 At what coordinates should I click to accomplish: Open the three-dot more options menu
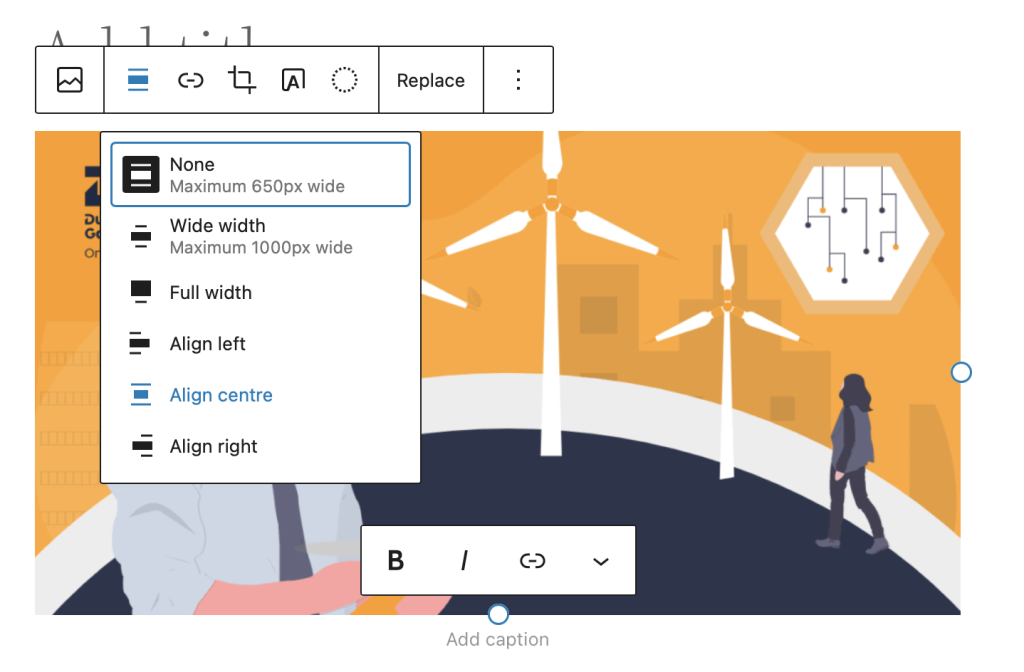coord(518,79)
